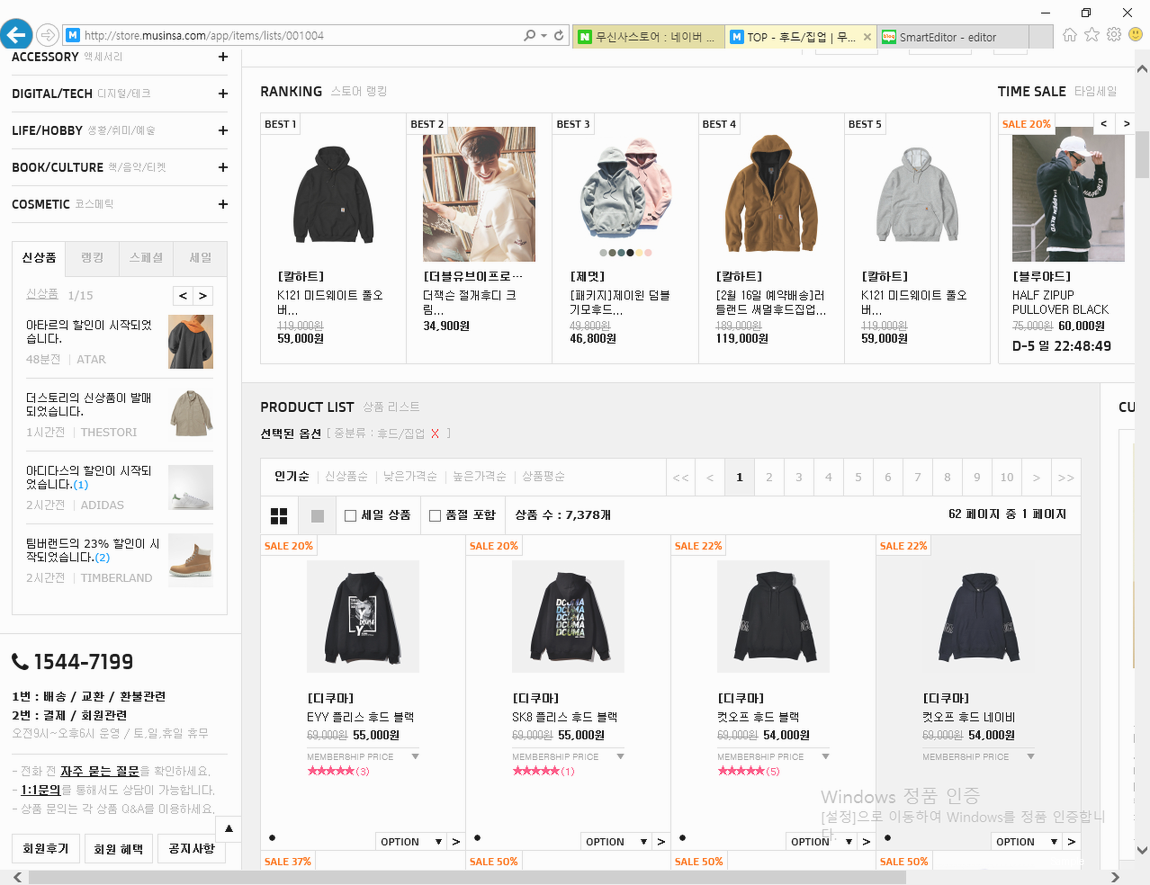The height and width of the screenshot is (885, 1150).
Task: Expand the BOOK/CULTURE category
Action: (223, 167)
